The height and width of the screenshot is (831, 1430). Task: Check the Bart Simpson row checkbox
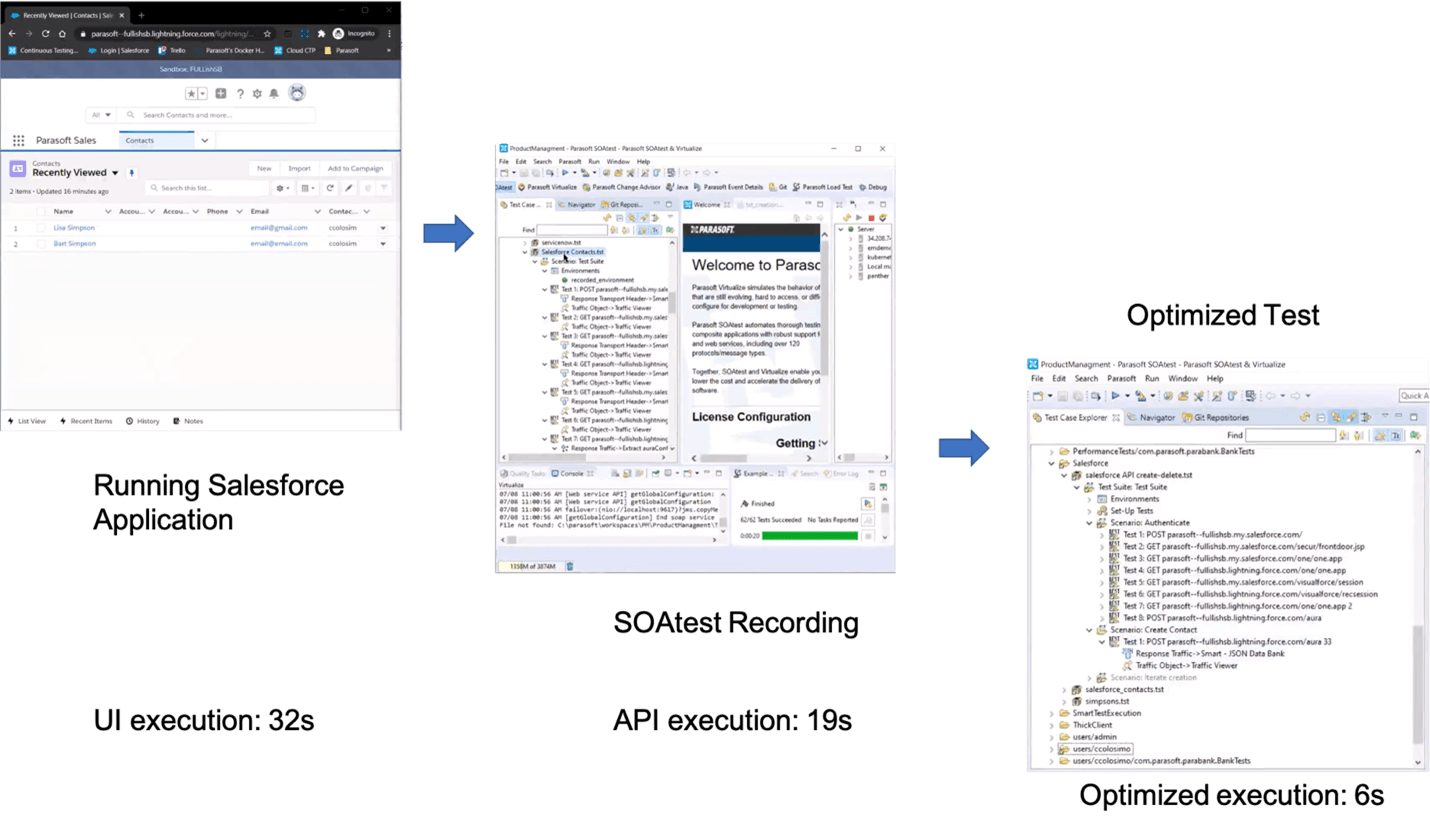coord(41,243)
